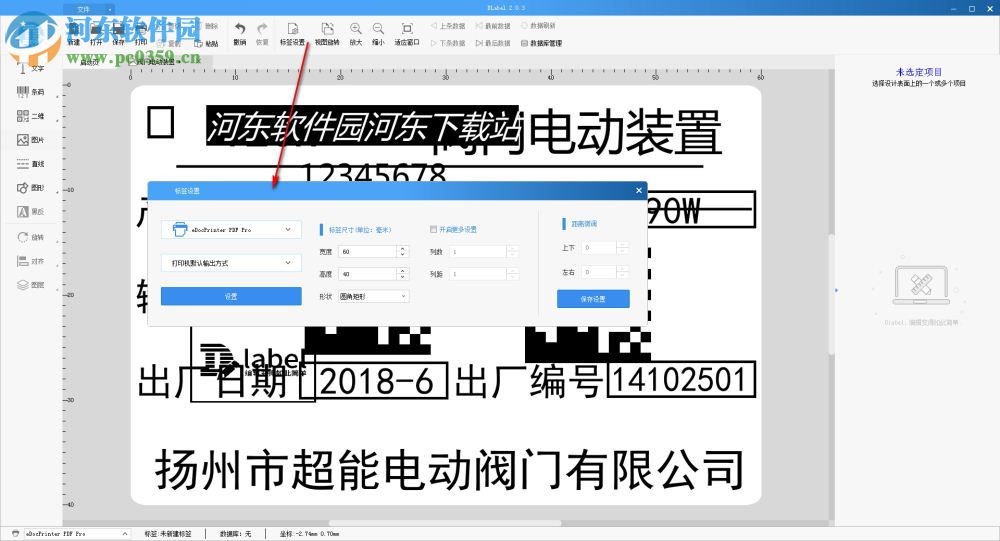
Task: Select the 条码 barcode tool
Action: (30, 92)
